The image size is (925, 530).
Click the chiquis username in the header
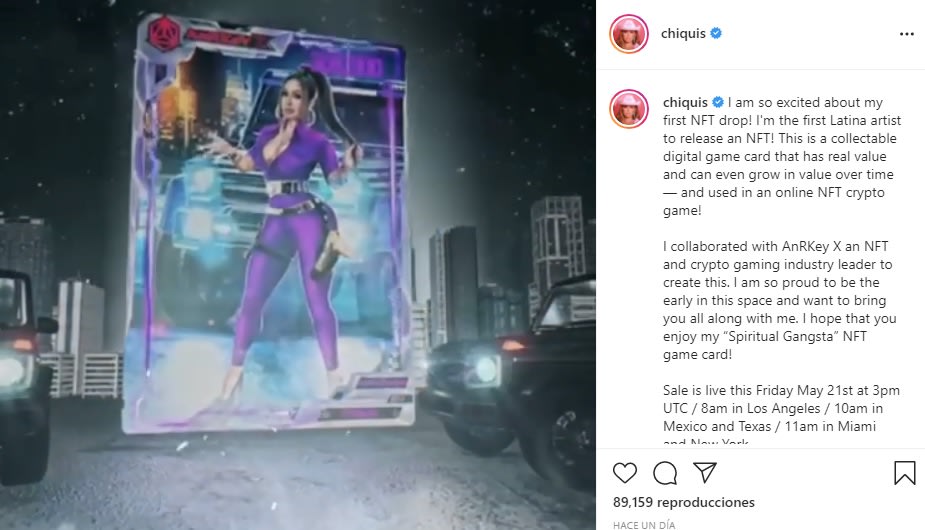coord(683,33)
